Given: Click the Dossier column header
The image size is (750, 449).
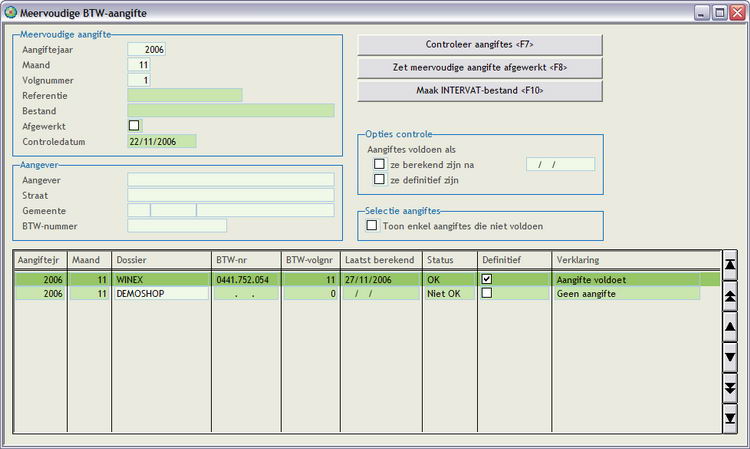Looking at the screenshot, I should tap(161, 260).
